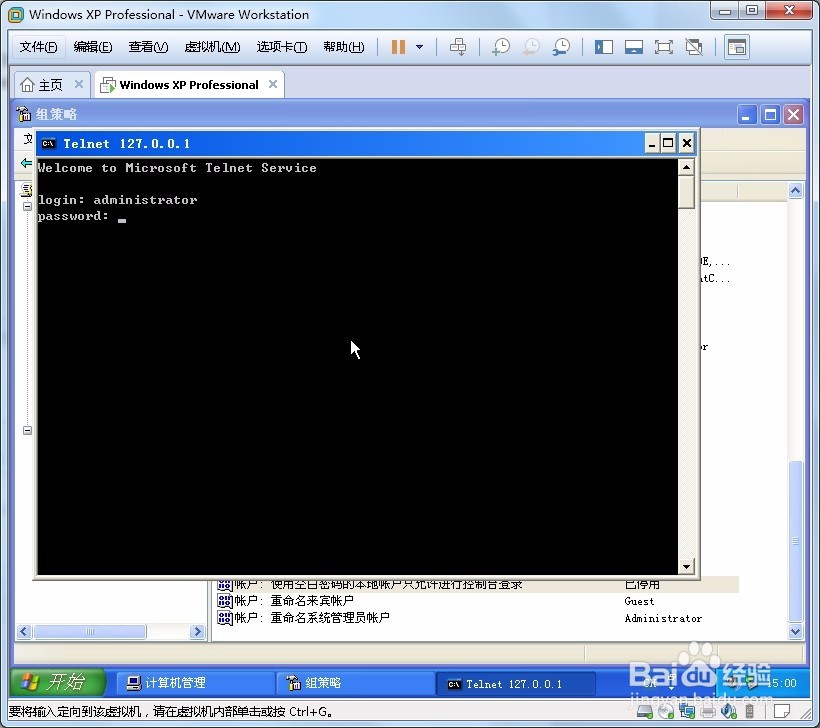Viewport: 820px width, 728px height.
Task: Toggle full screen mode for the VM
Action: [663, 46]
